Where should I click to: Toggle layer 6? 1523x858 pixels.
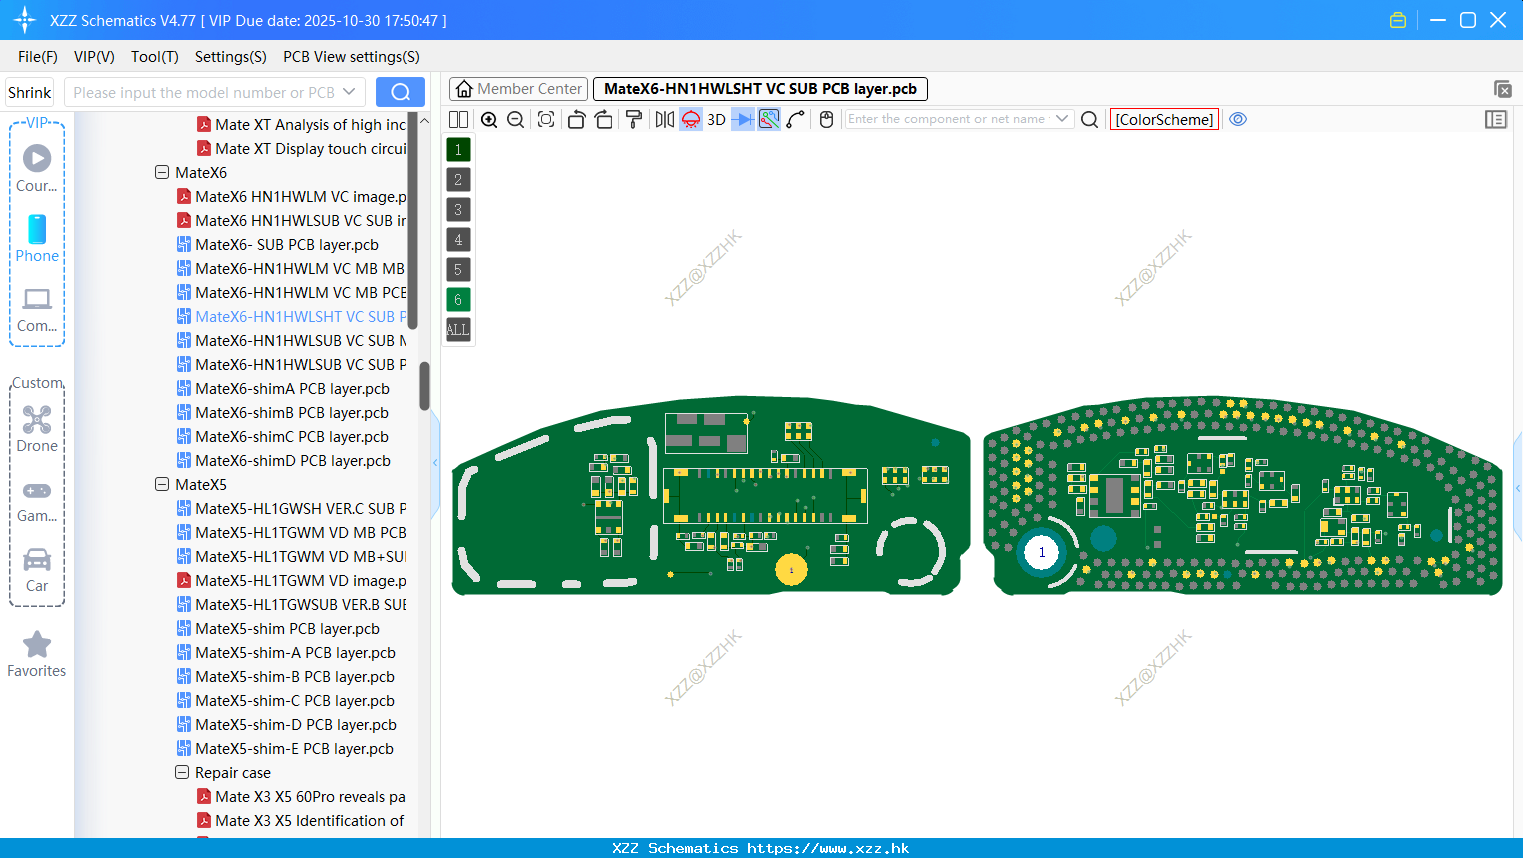[x=458, y=299]
